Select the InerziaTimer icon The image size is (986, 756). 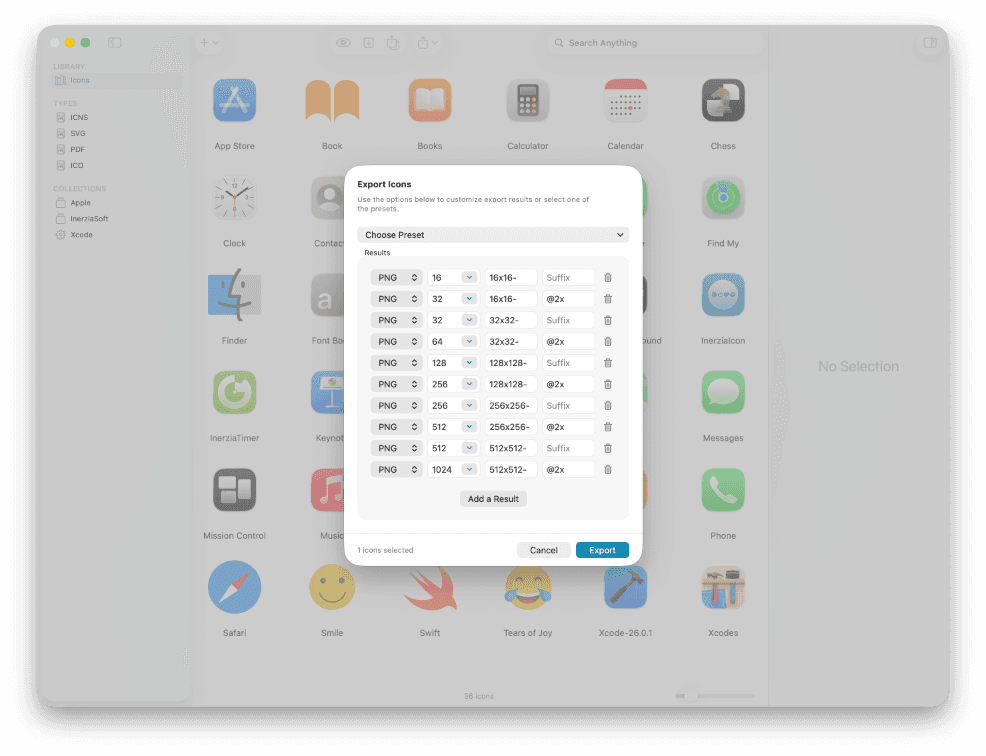234,392
